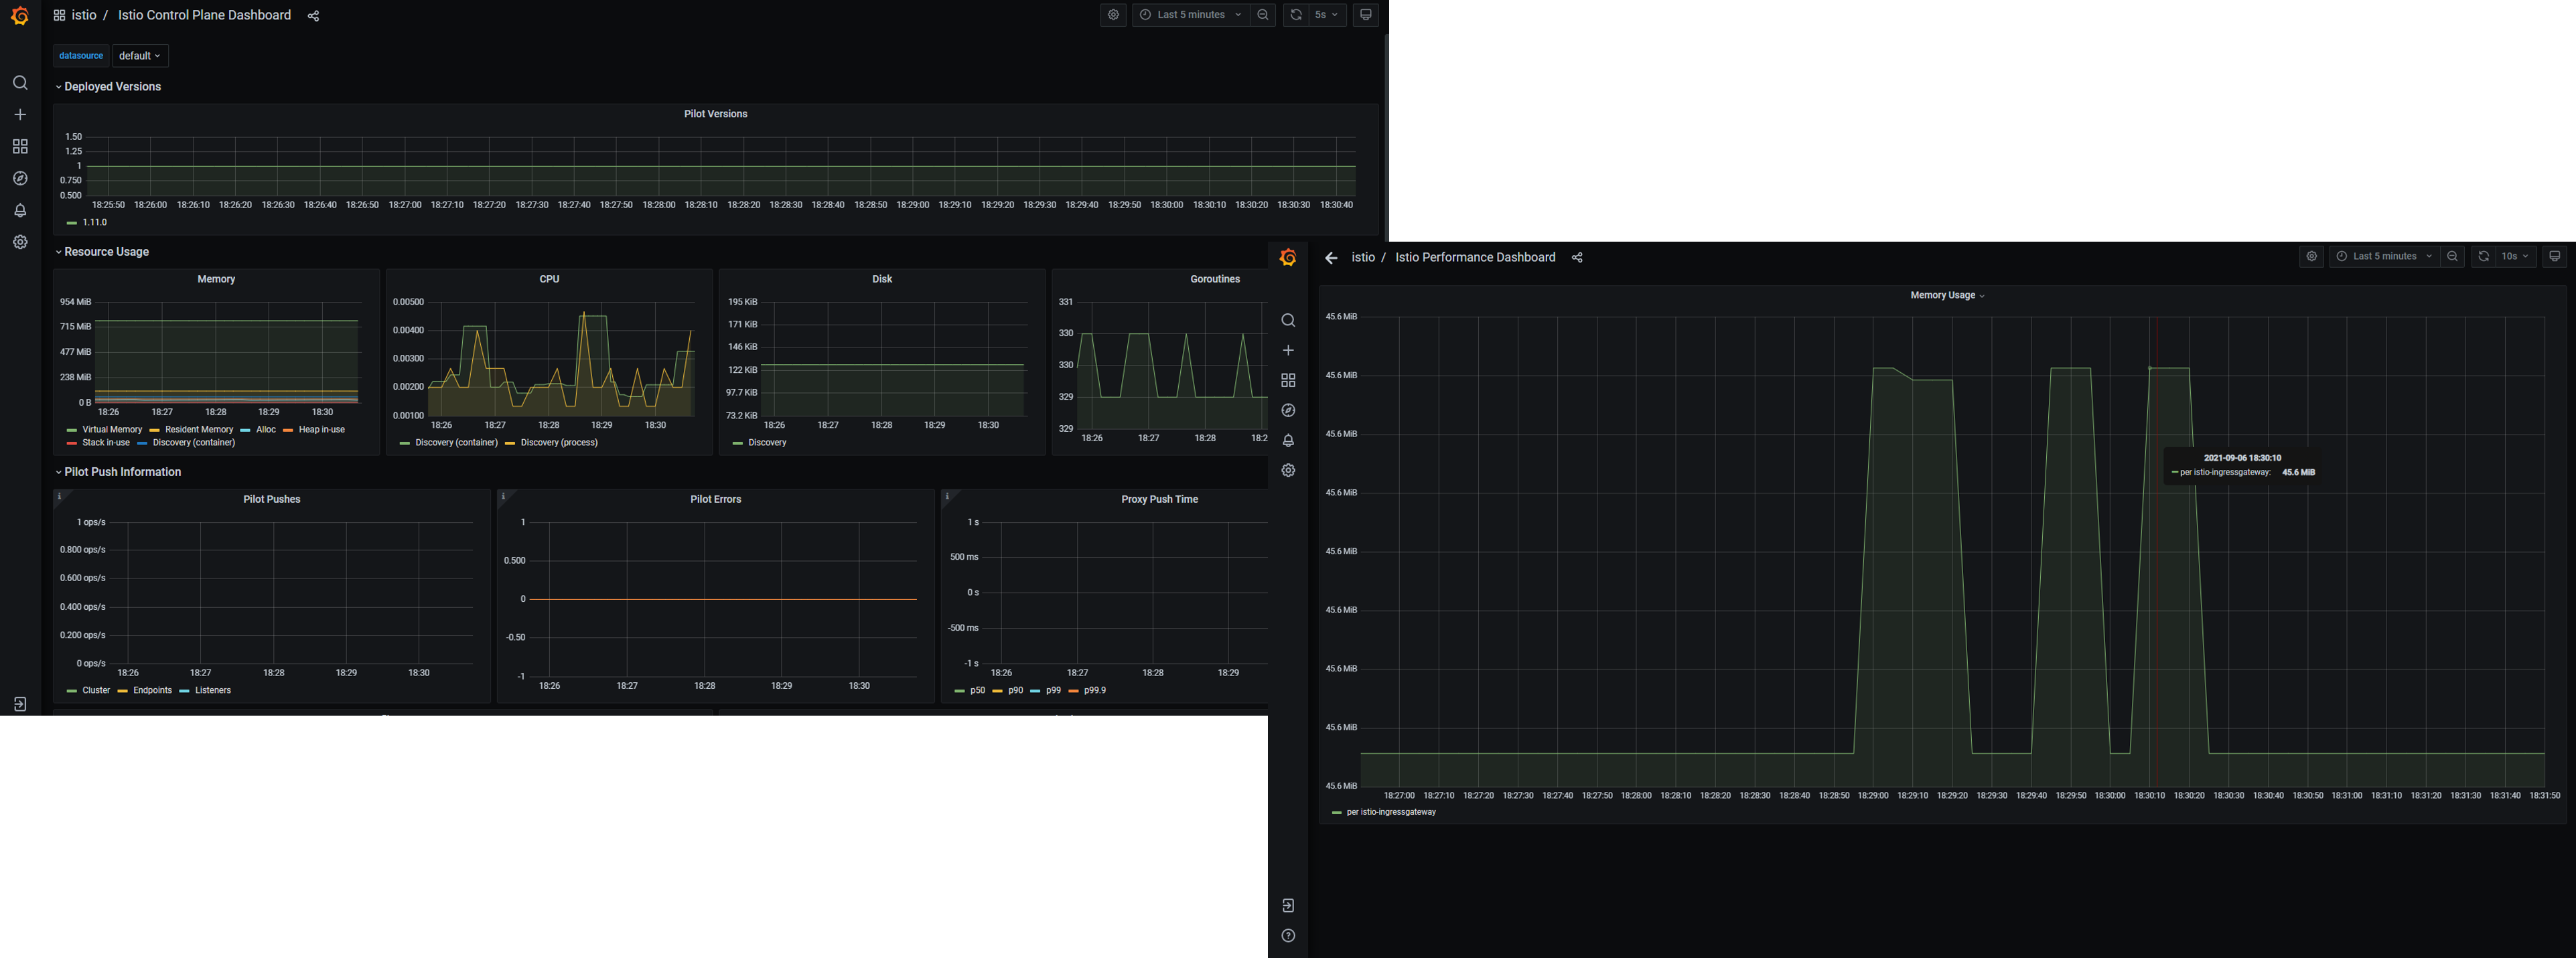Open Control Plane dashboard settings gear

1113,15
